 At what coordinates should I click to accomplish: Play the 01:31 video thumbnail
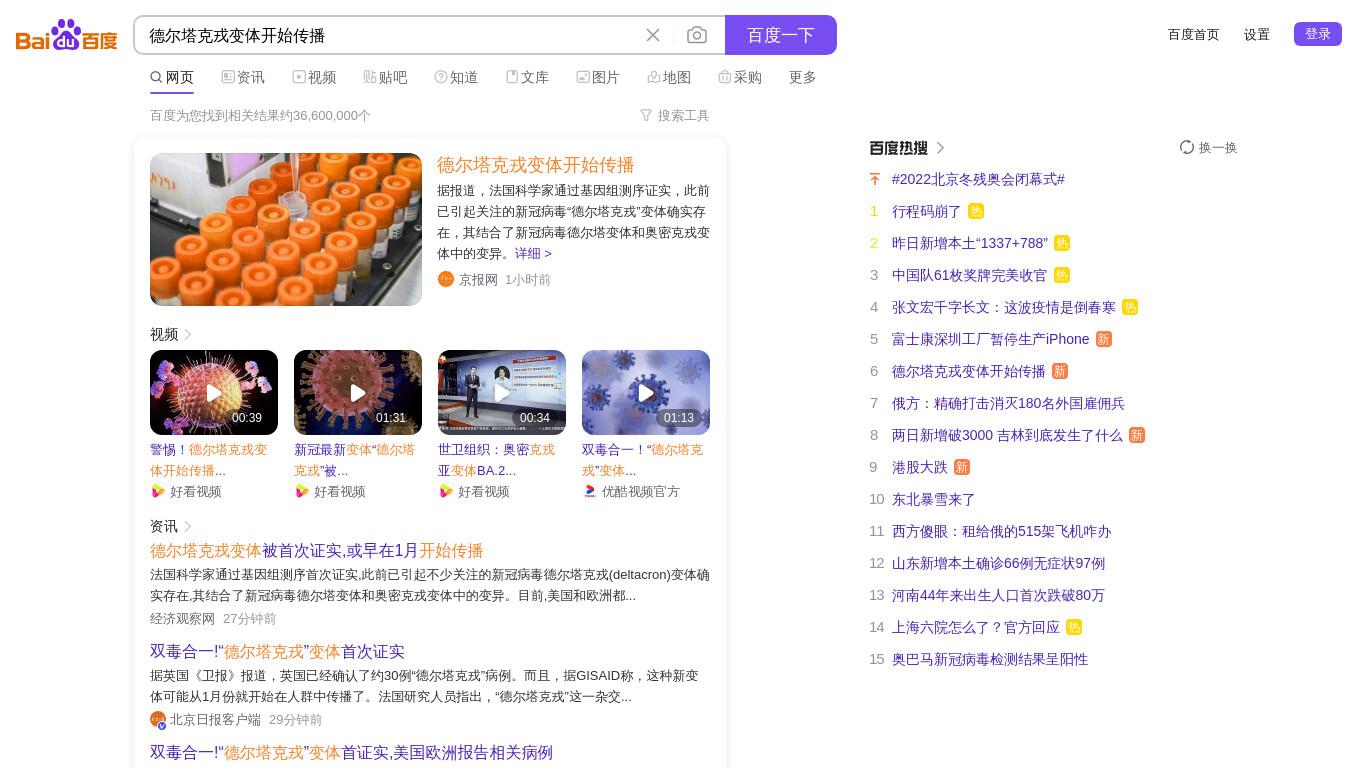point(358,392)
